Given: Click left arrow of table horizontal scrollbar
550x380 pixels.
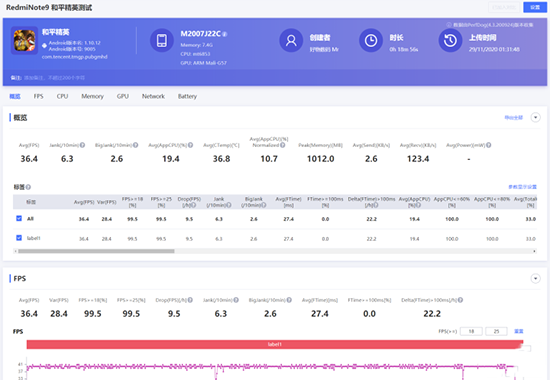Looking at the screenshot, I should pyautogui.click(x=15, y=251).
